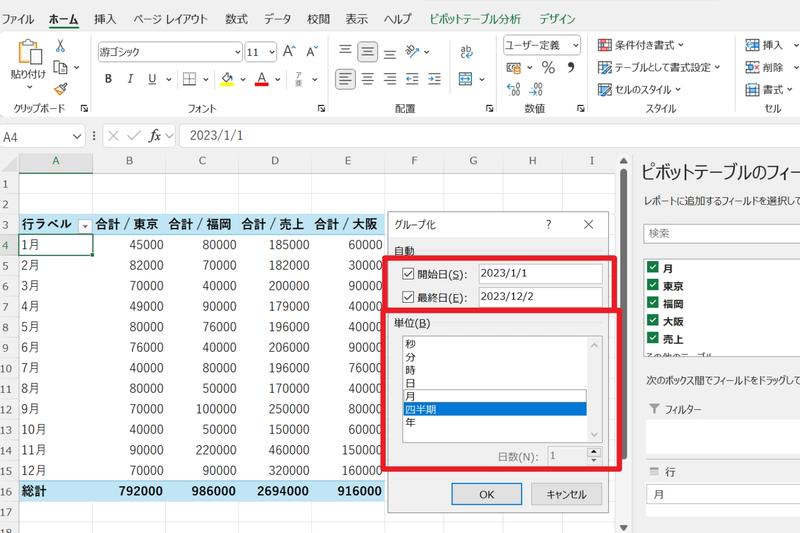Click the formula bar showing 2023/1/1

(x=490, y=136)
